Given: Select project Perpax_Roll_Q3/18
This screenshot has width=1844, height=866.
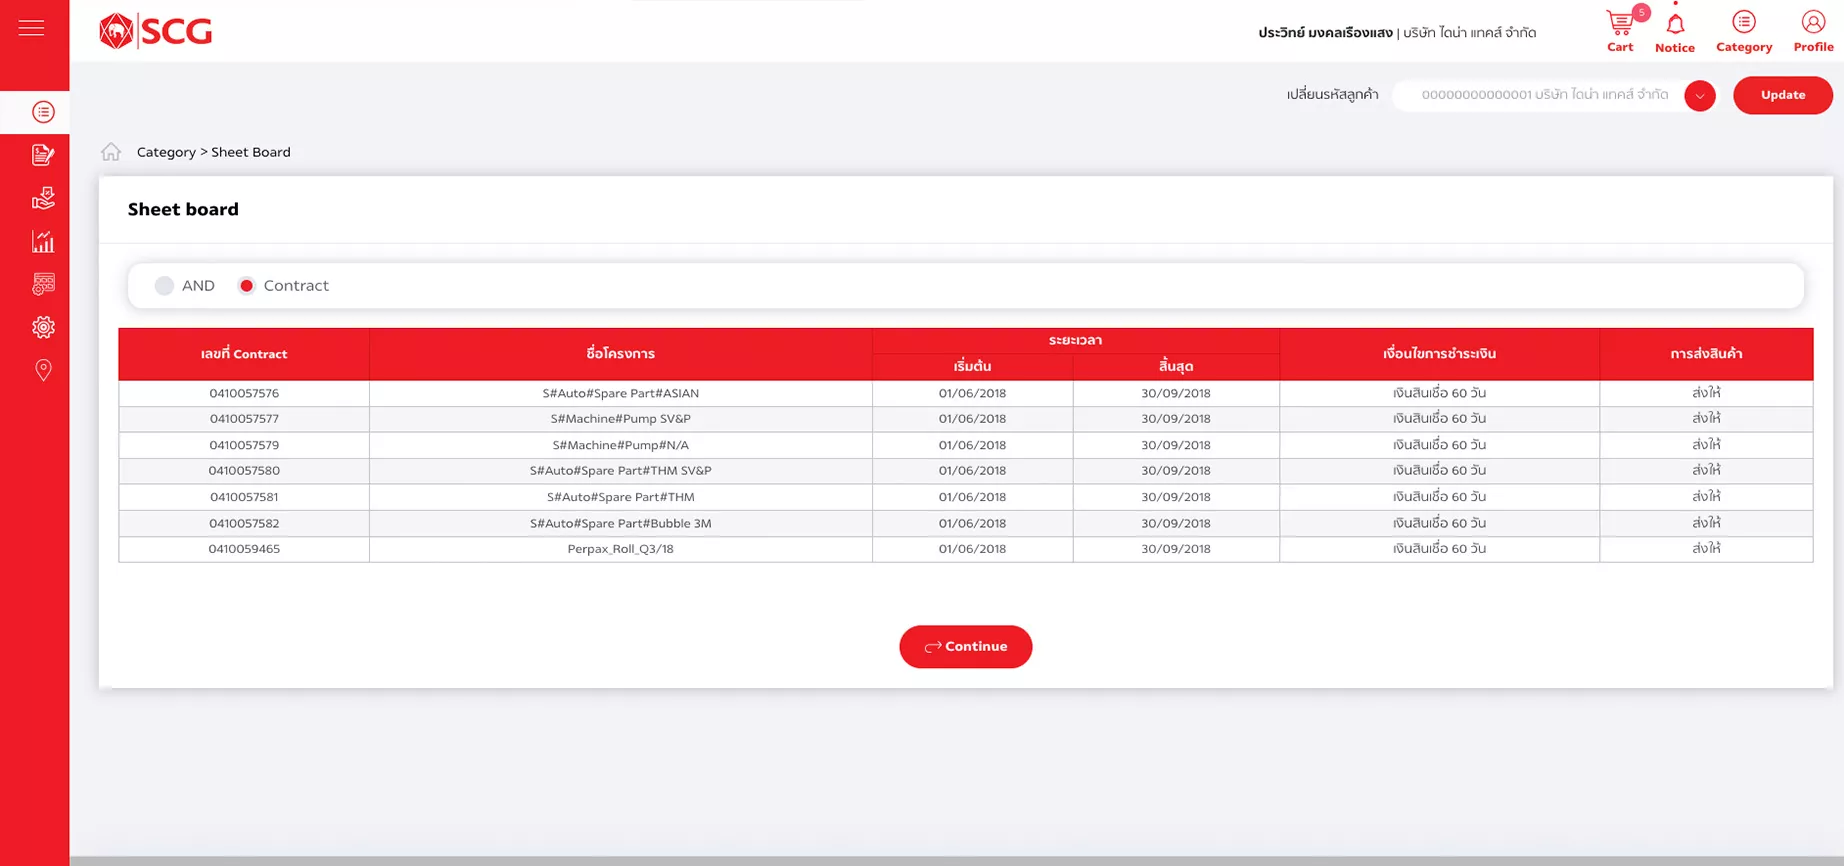Looking at the screenshot, I should click(621, 549).
